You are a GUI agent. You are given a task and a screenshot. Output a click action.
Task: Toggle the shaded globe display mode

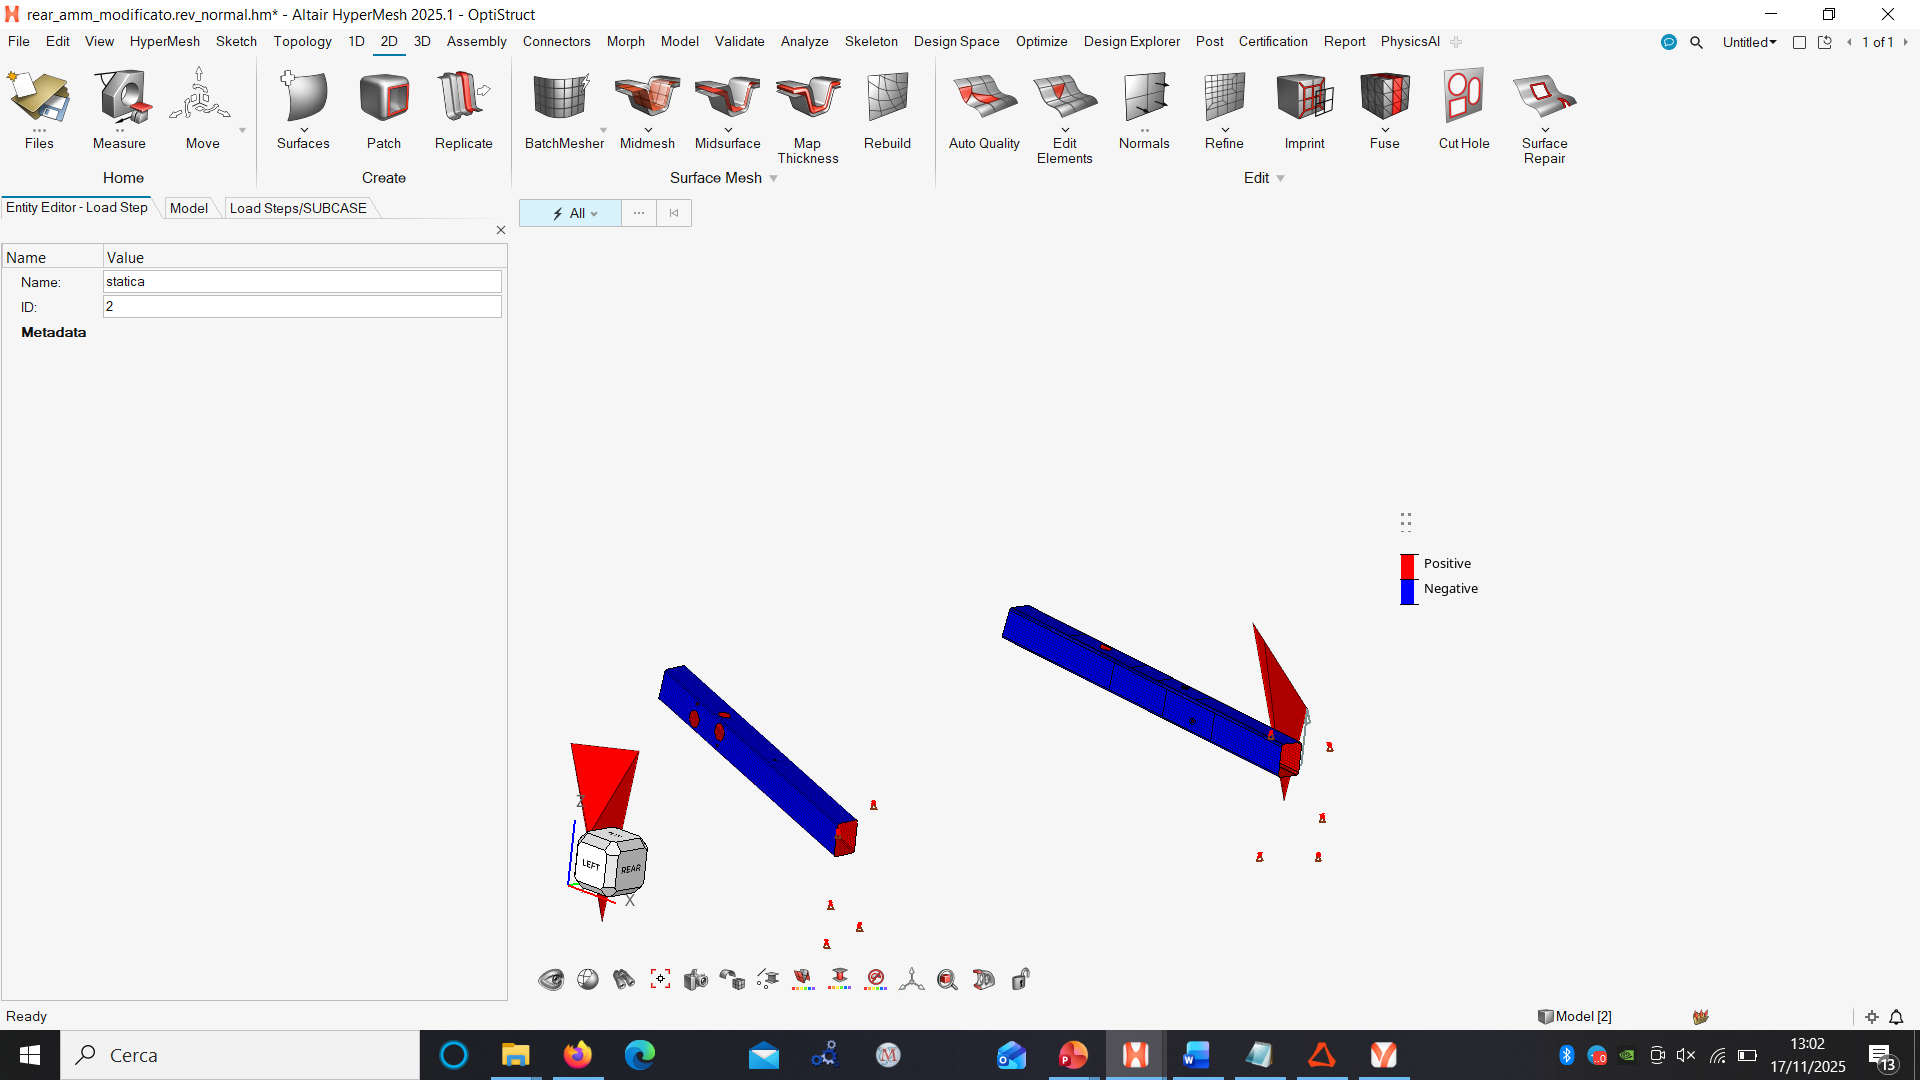588,980
